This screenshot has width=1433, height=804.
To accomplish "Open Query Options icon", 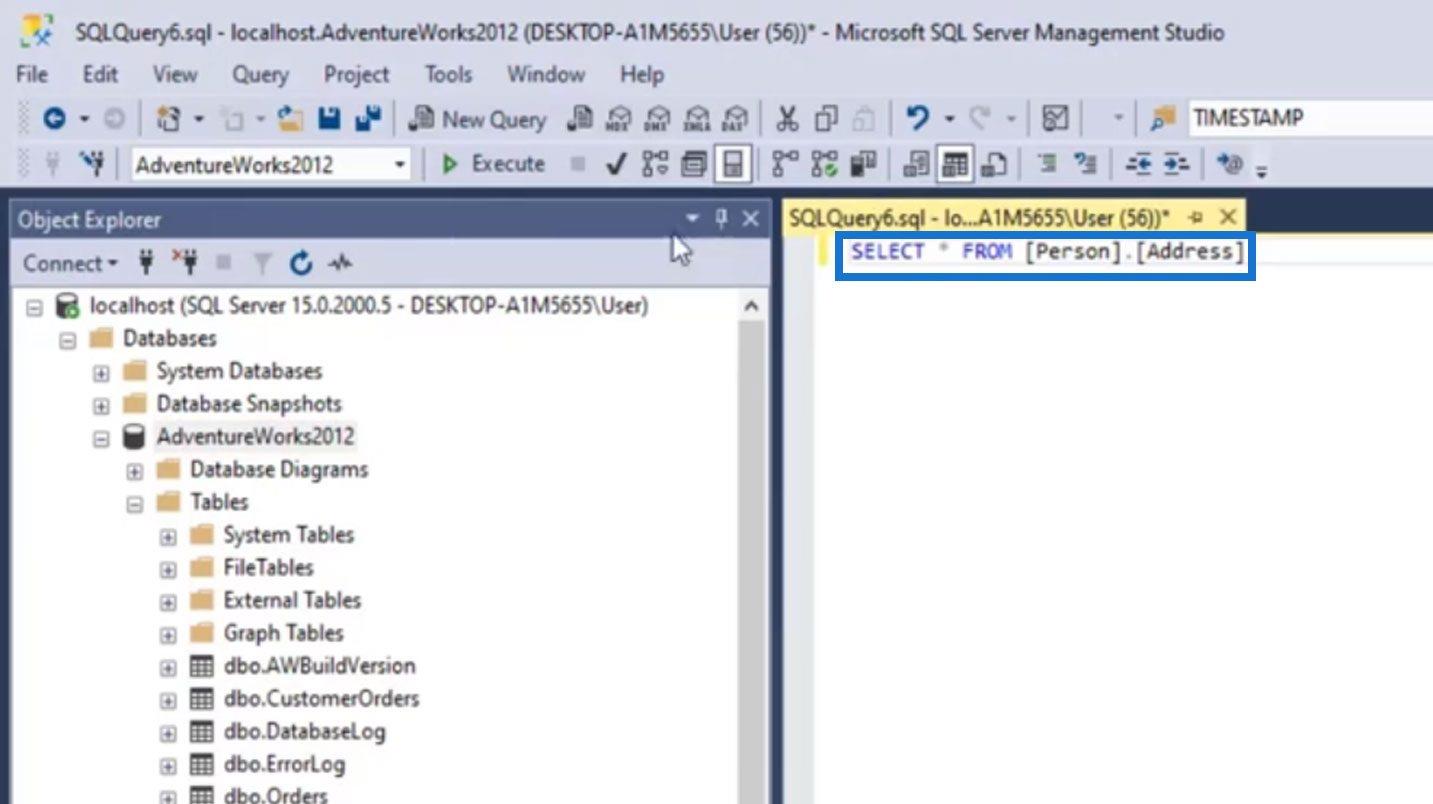I will pos(694,164).
